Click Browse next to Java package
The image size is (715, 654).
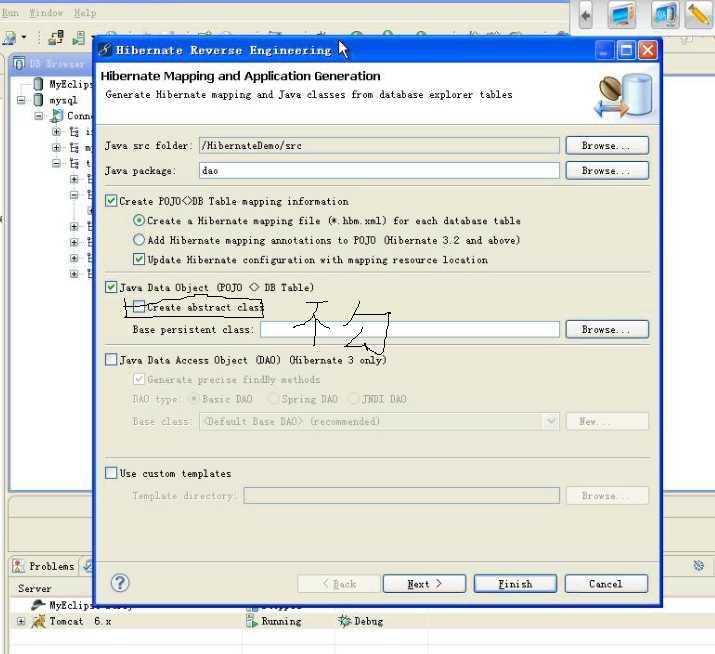click(607, 170)
